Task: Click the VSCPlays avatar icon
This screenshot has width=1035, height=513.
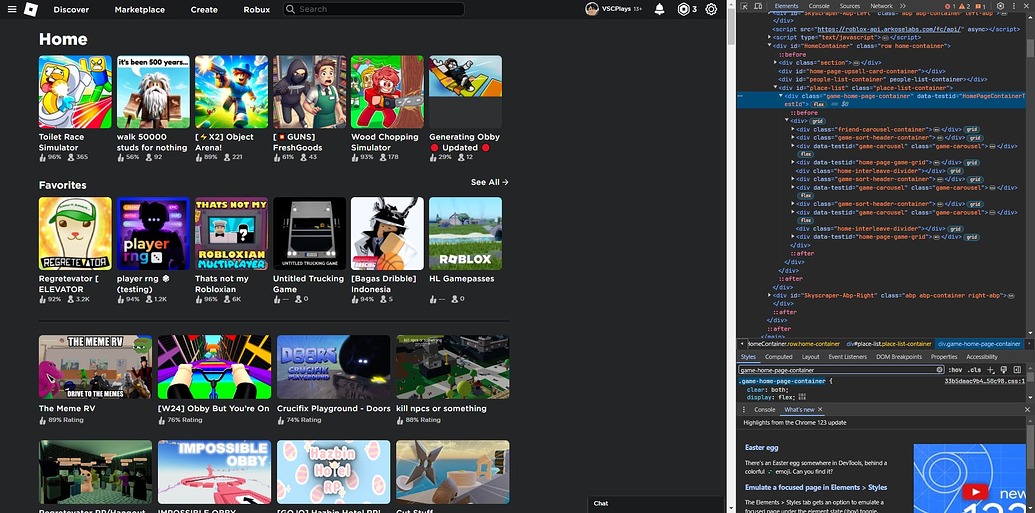Action: (x=591, y=9)
